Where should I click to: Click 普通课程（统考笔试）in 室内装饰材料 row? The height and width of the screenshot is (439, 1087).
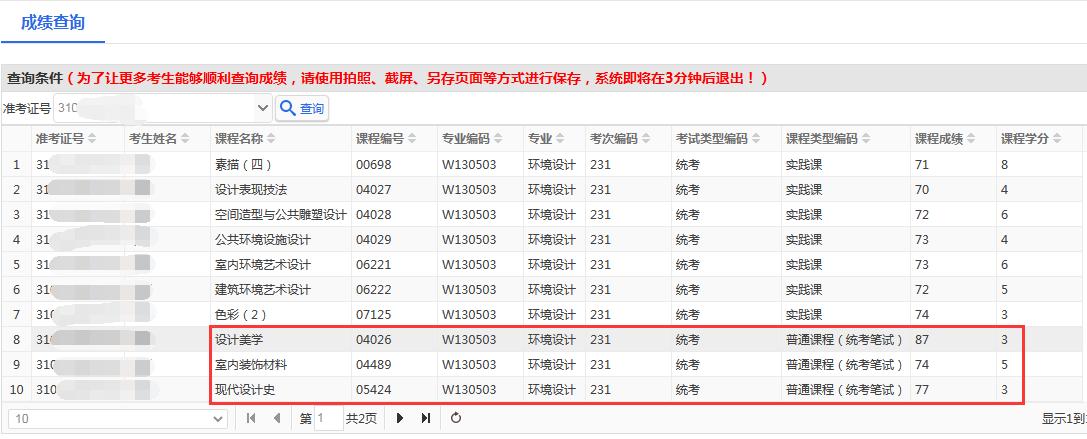844,365
